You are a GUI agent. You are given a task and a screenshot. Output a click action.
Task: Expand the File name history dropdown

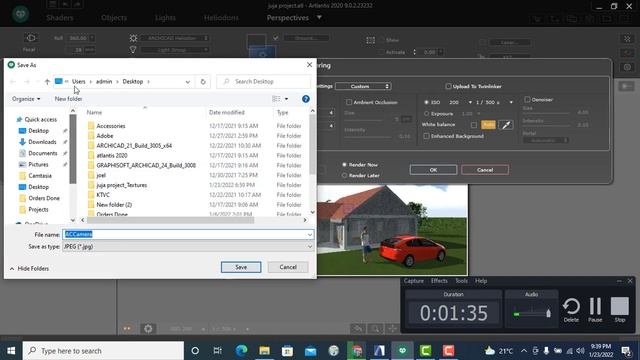coord(310,234)
